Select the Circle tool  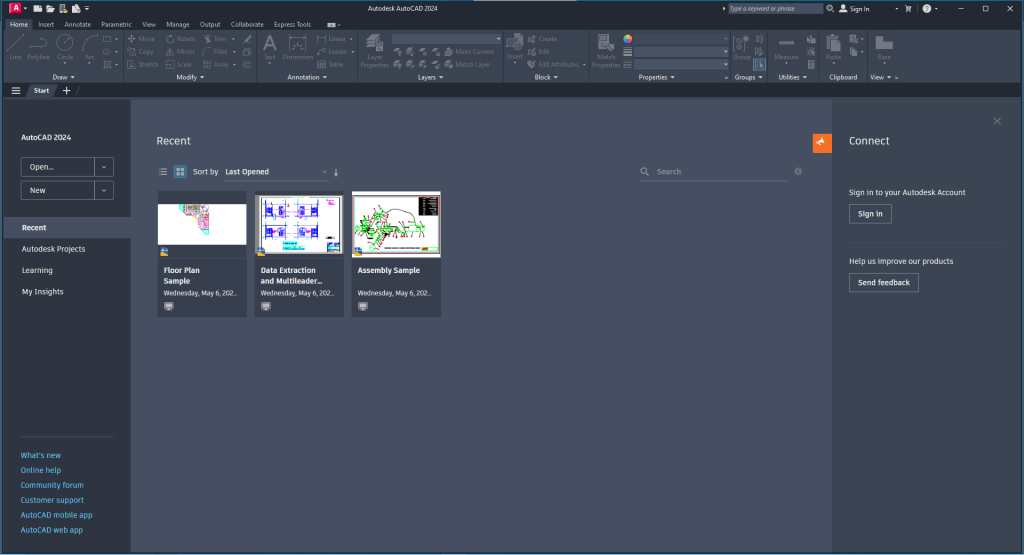pyautogui.click(x=65, y=48)
